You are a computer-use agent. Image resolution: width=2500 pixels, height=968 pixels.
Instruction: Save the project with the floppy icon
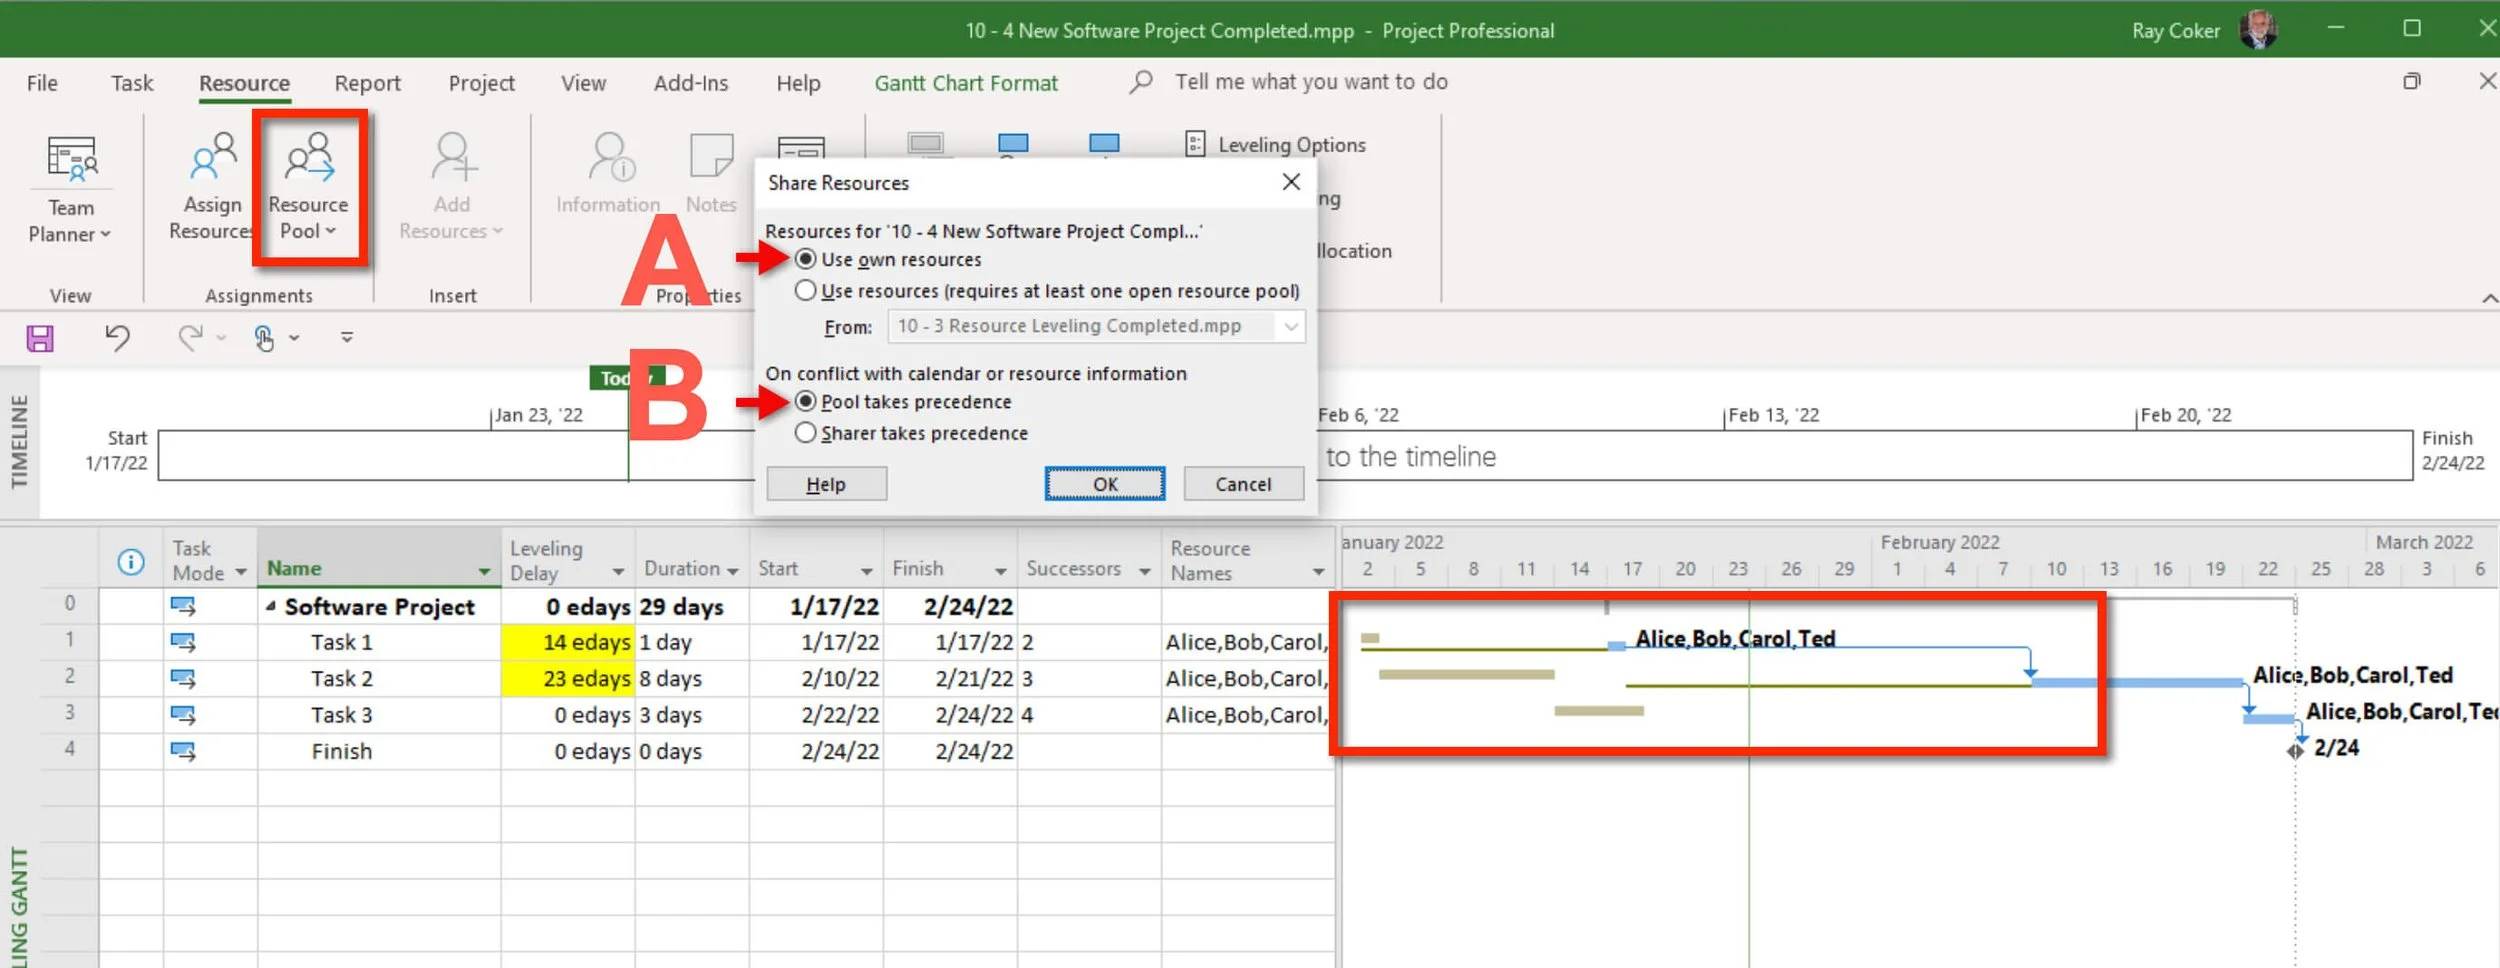point(40,338)
